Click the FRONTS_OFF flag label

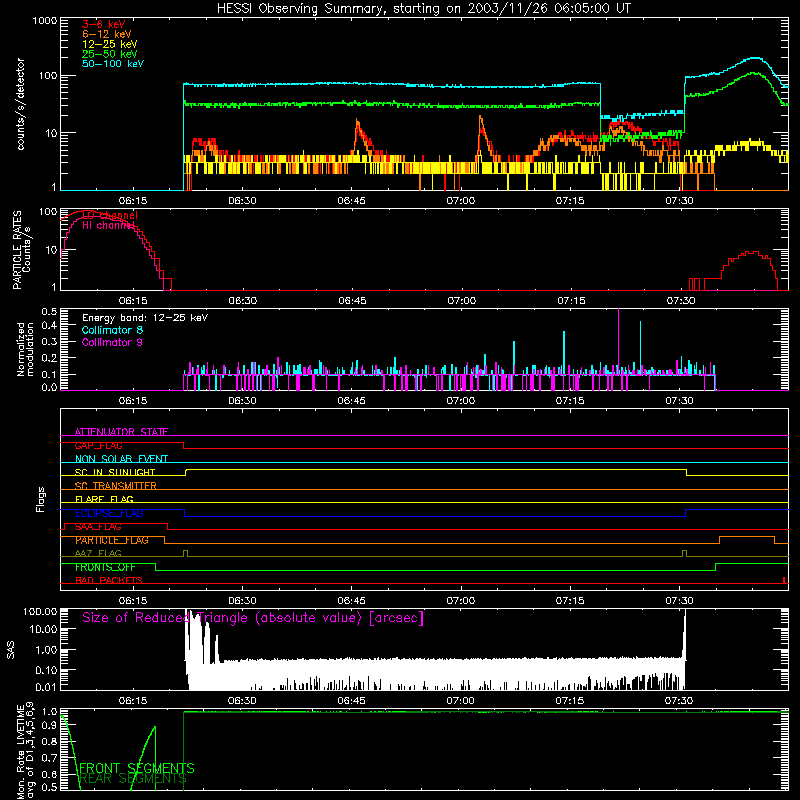(x=105, y=567)
